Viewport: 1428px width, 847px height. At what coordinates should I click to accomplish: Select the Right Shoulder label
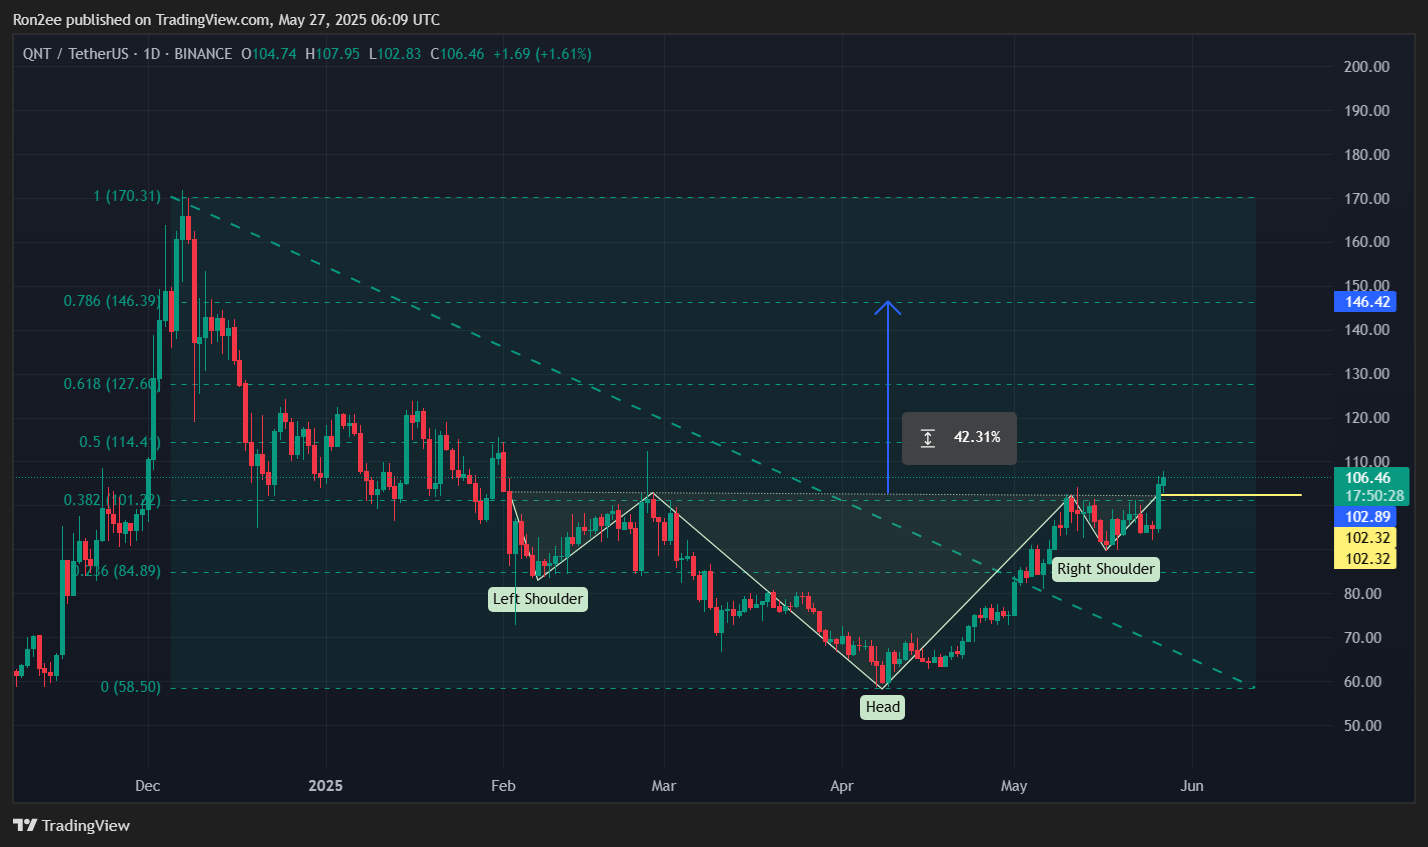[x=1105, y=569]
